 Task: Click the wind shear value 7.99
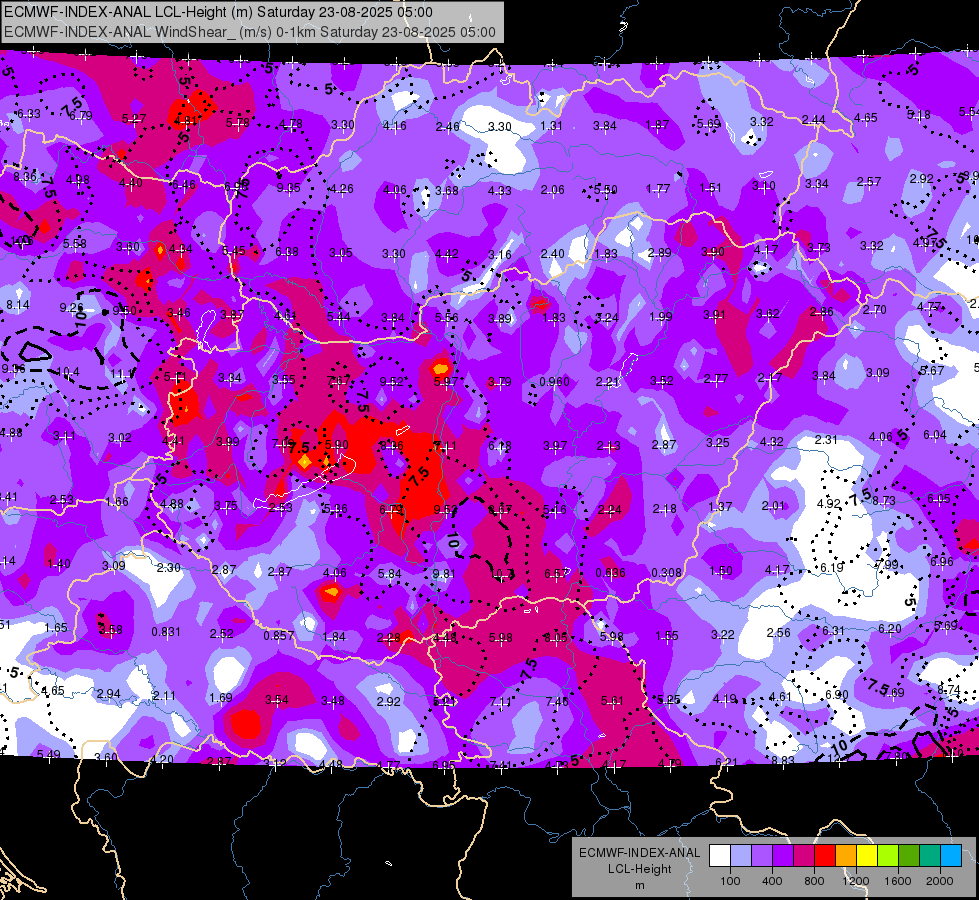(887, 565)
